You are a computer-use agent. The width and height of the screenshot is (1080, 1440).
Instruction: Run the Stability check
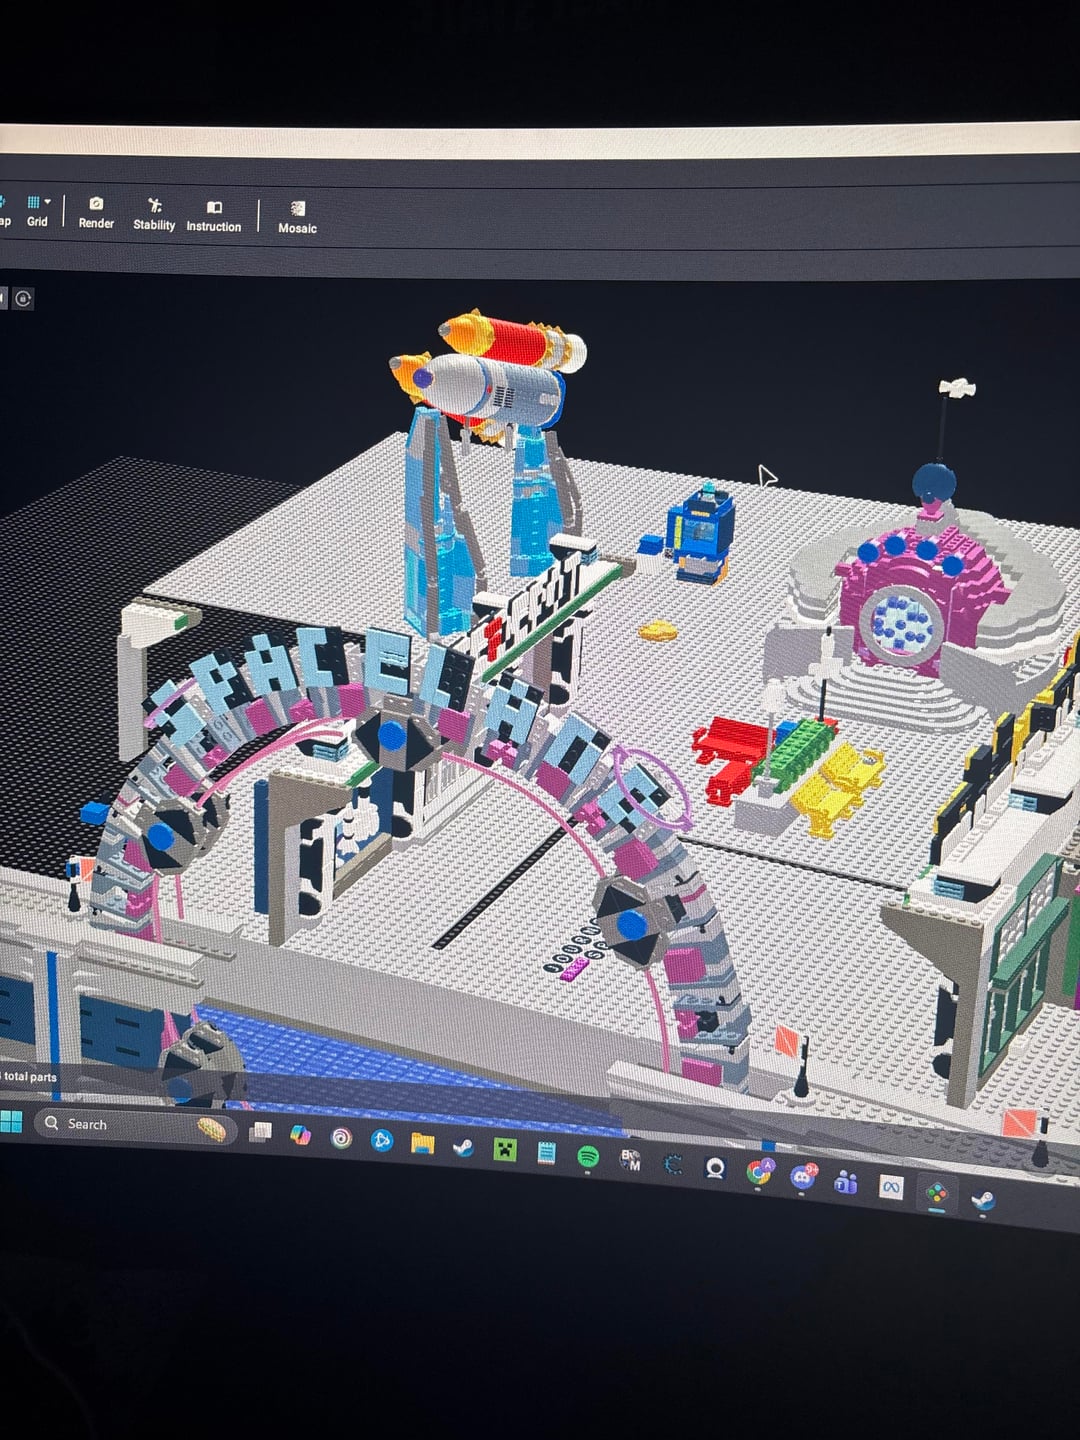[154, 214]
